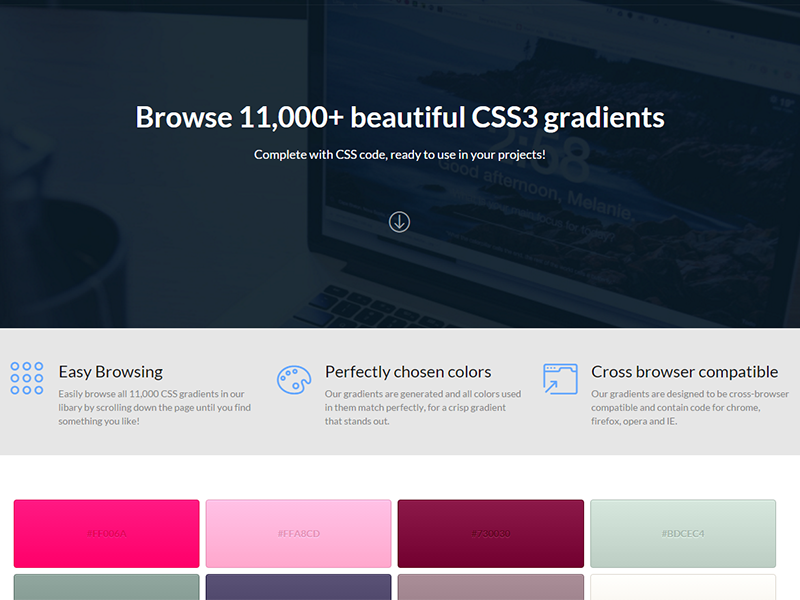The width and height of the screenshot is (800, 600).
Task: Pick the unlabeled dark purple gradient card
Action: (x=298, y=587)
